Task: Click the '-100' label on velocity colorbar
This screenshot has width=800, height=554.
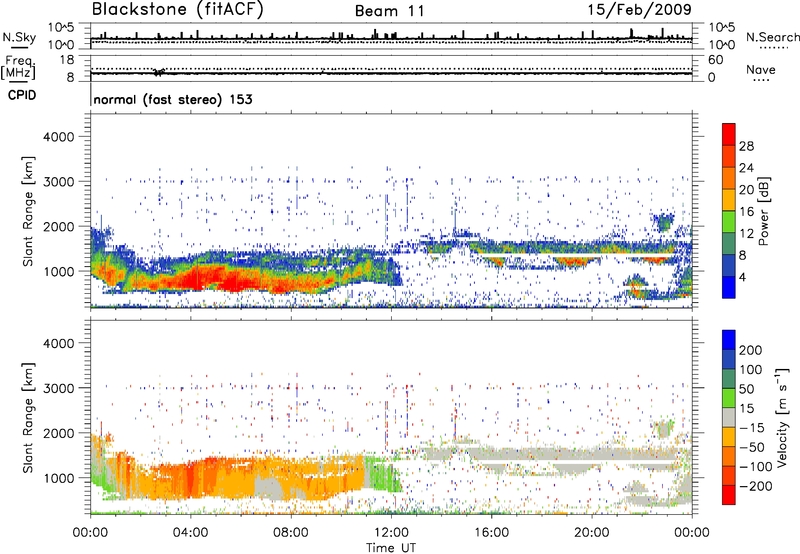Action: point(756,467)
